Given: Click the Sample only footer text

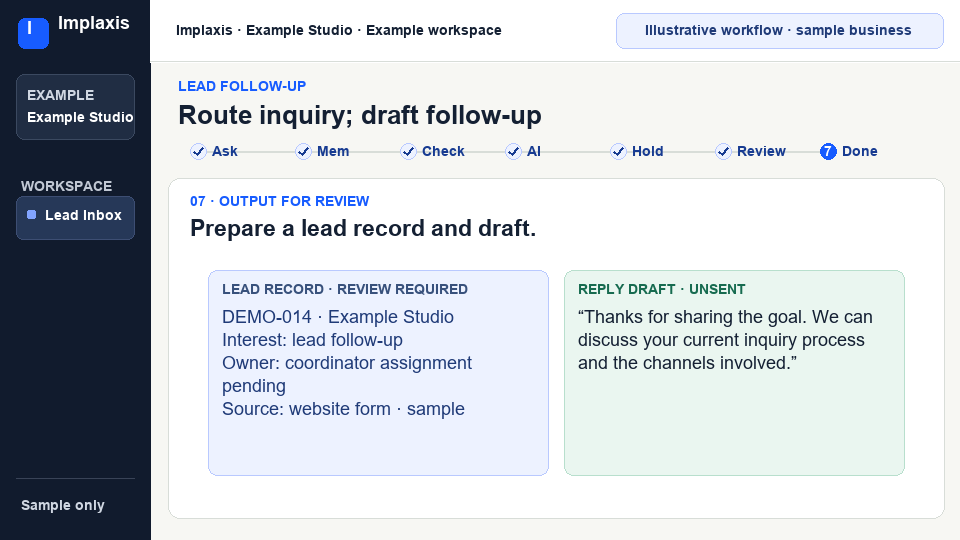Looking at the screenshot, I should [x=63, y=505].
